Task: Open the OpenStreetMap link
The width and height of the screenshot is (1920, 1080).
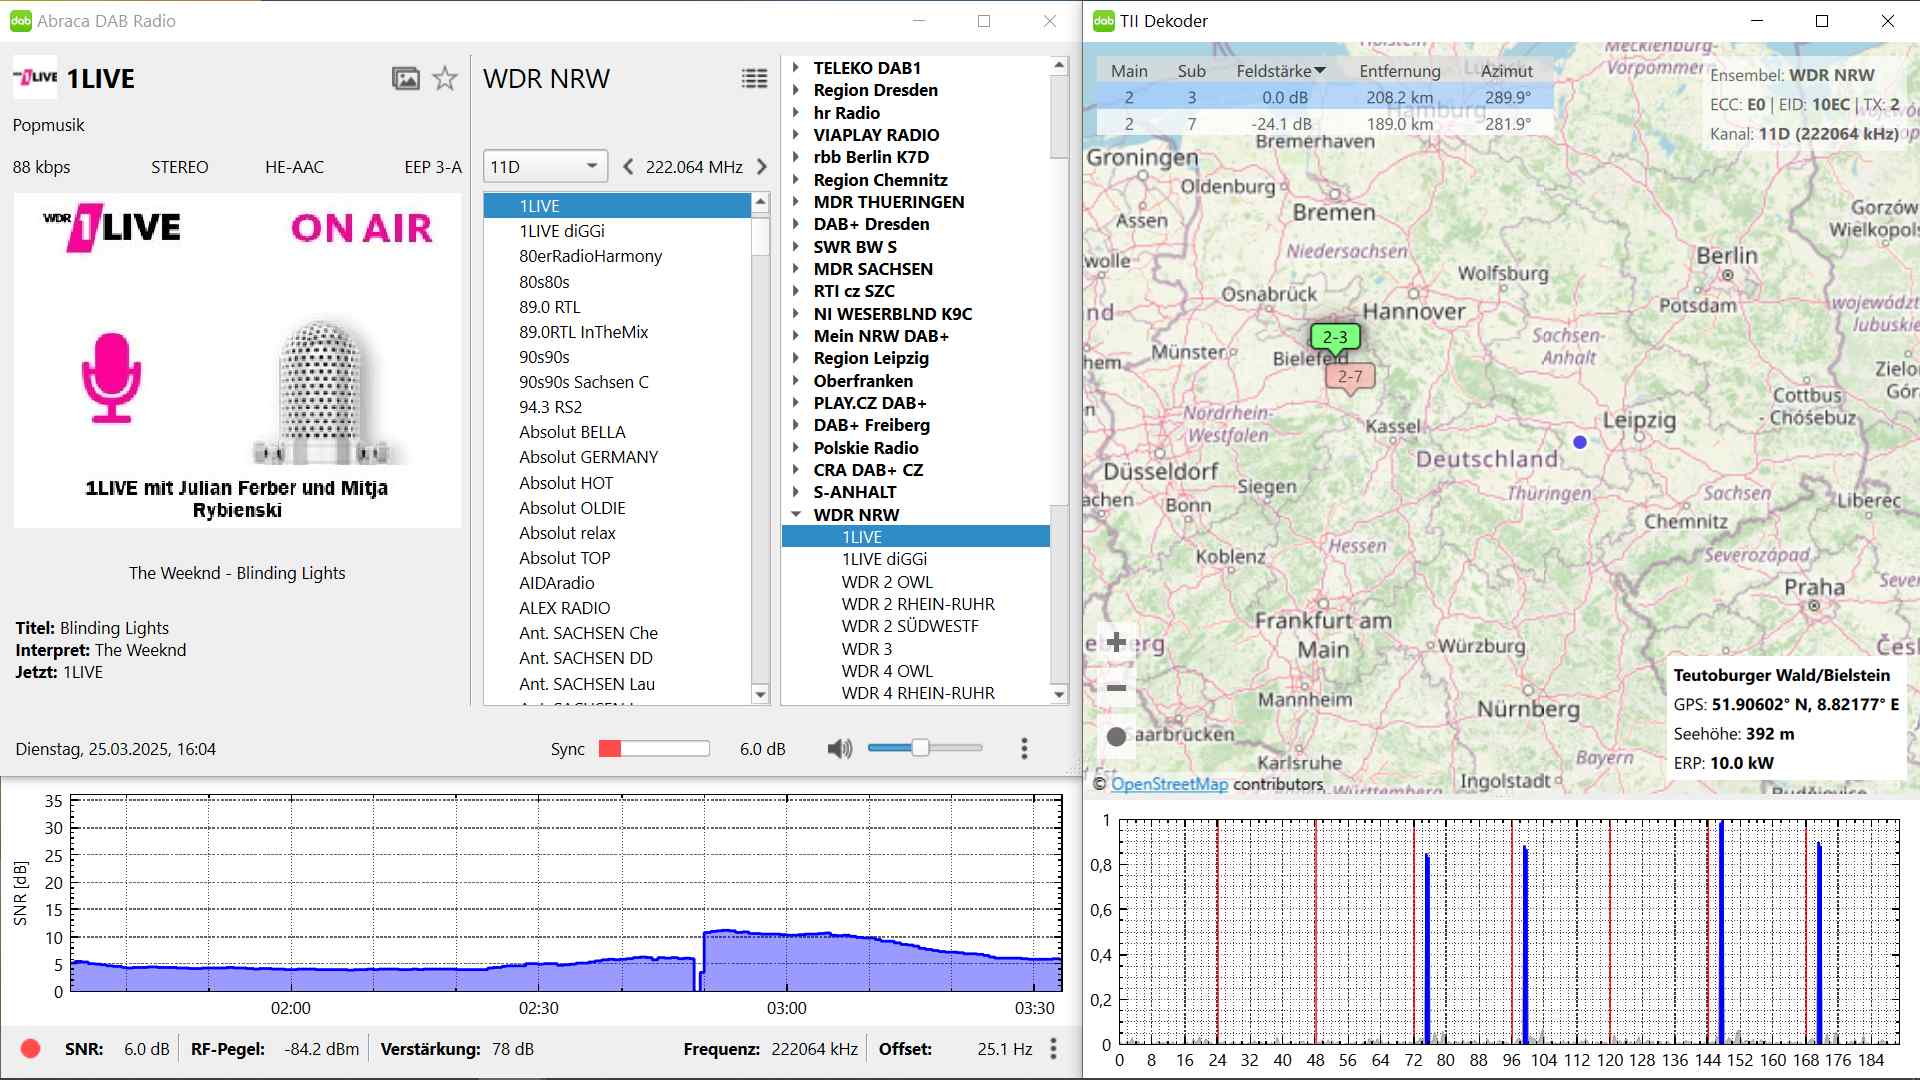Action: 1169,784
